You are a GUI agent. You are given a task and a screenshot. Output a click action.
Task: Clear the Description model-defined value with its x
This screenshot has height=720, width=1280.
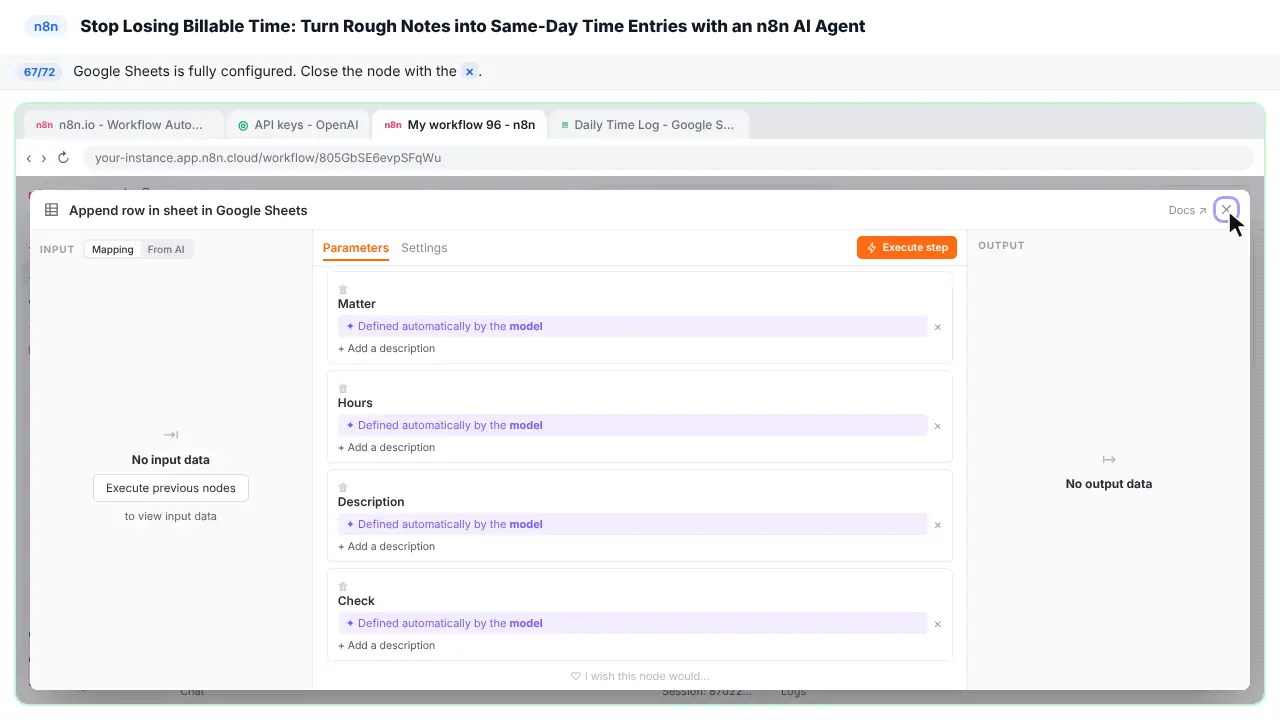tap(937, 525)
